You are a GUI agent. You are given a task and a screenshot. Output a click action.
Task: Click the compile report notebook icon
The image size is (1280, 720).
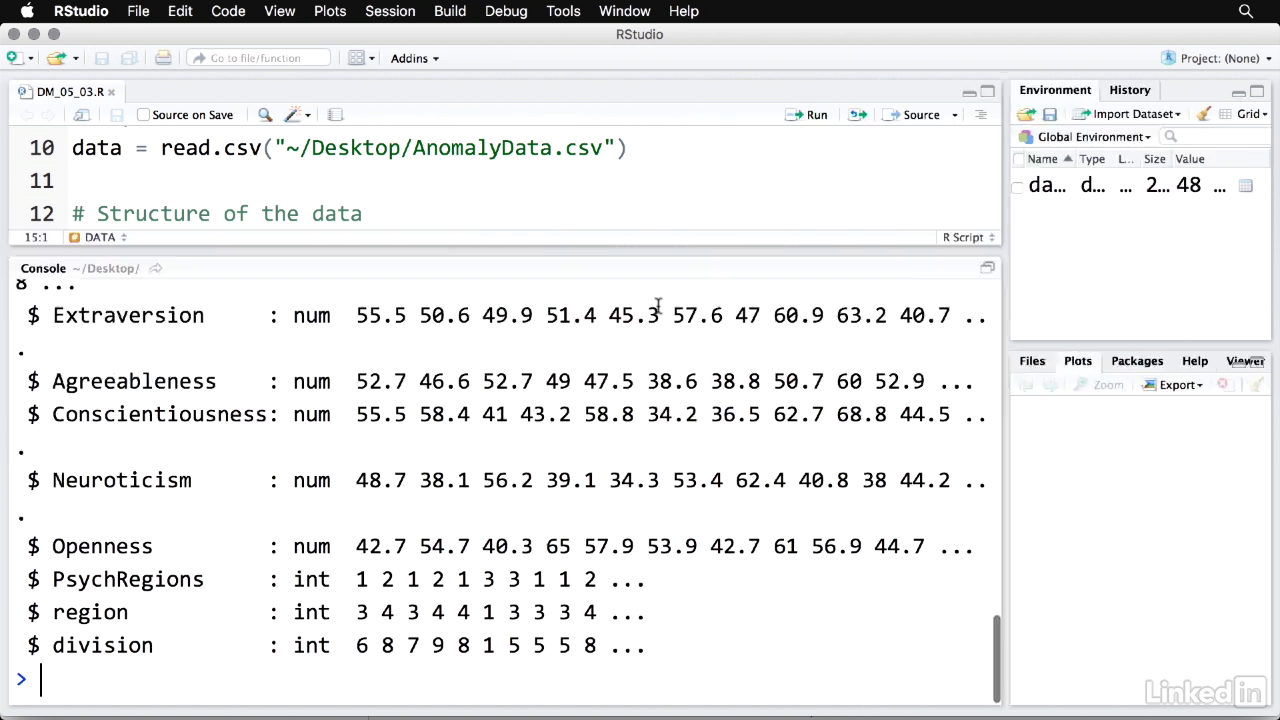coord(336,115)
